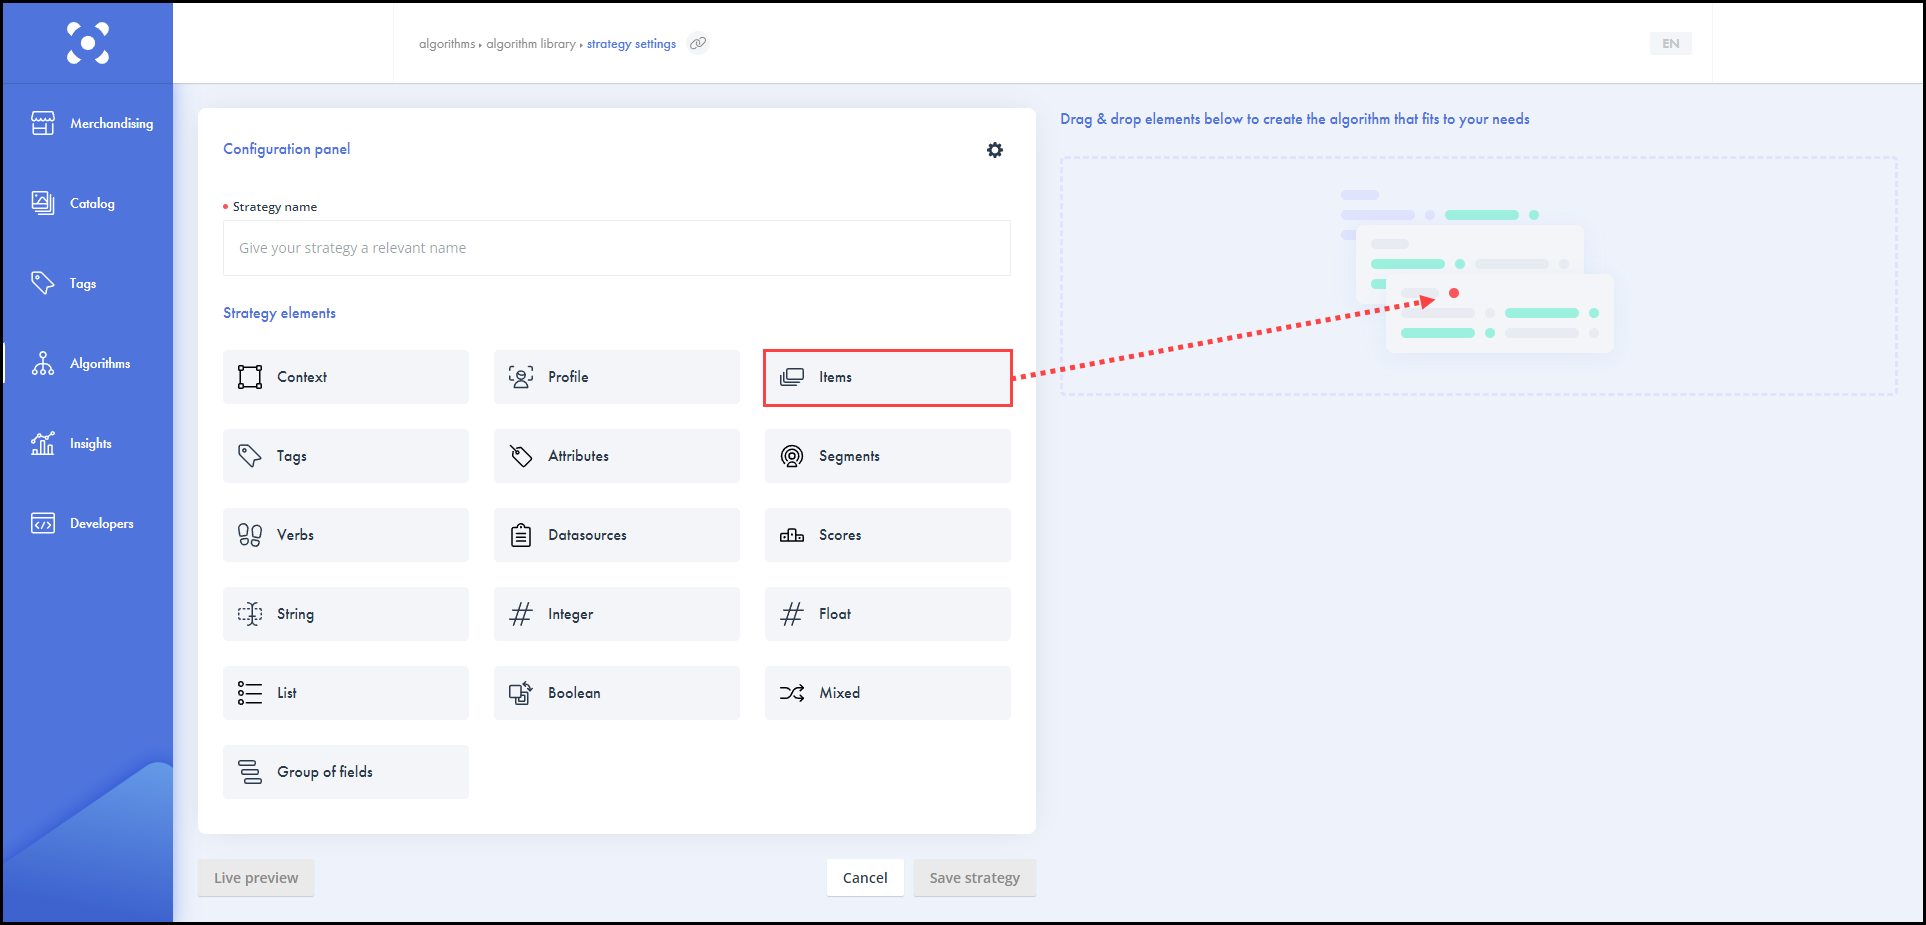
Task: Click the app logo in the sidebar
Action: pos(88,43)
